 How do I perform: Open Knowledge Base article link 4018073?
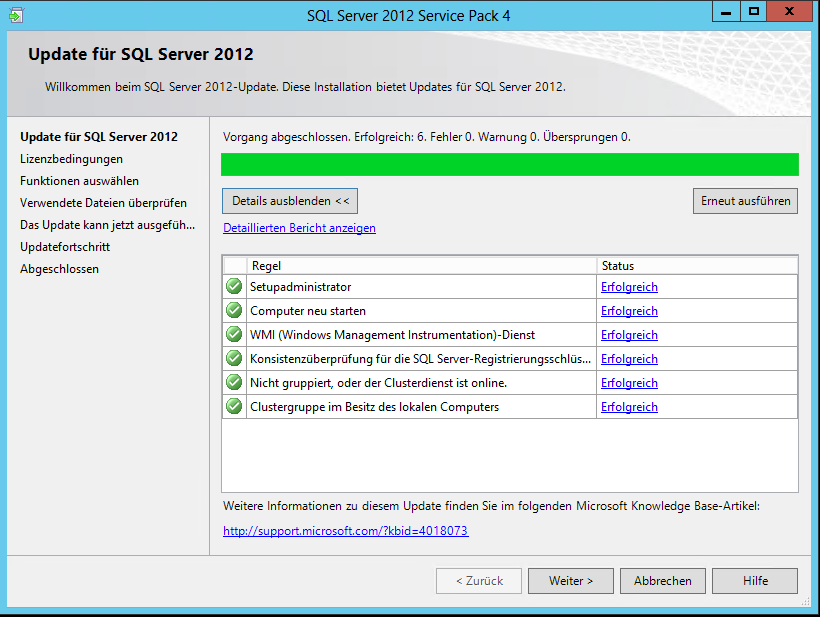click(345, 531)
